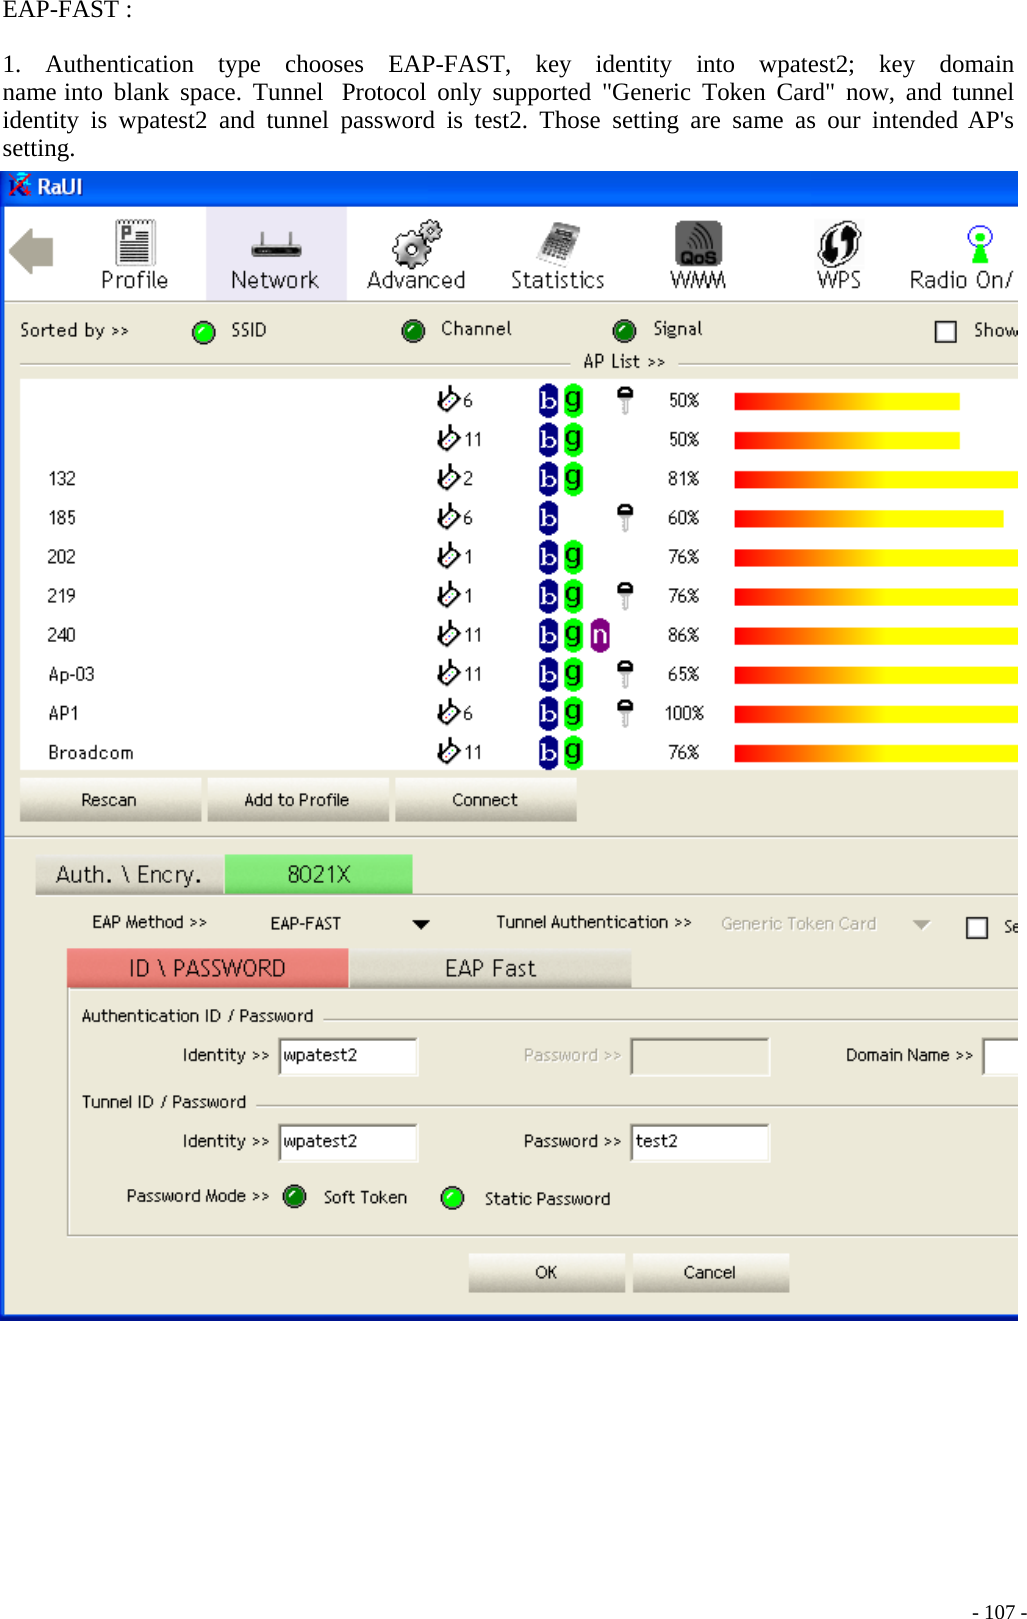
Task: Select the Broadcom network row
Action: tap(518, 752)
